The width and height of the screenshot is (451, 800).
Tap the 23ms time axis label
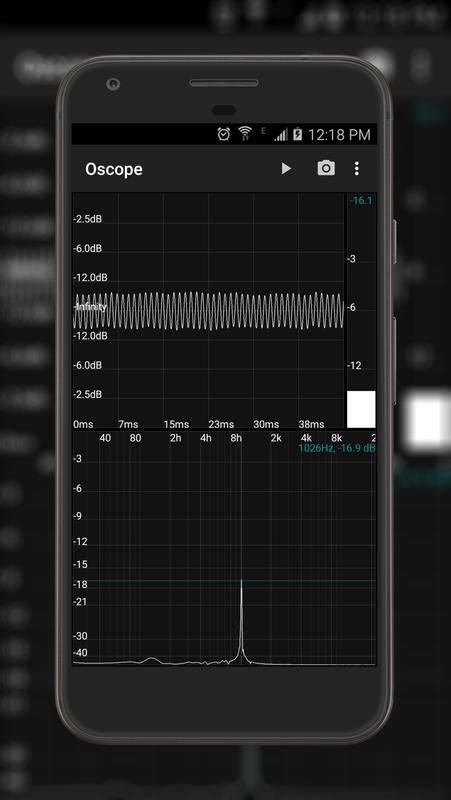coord(221,424)
